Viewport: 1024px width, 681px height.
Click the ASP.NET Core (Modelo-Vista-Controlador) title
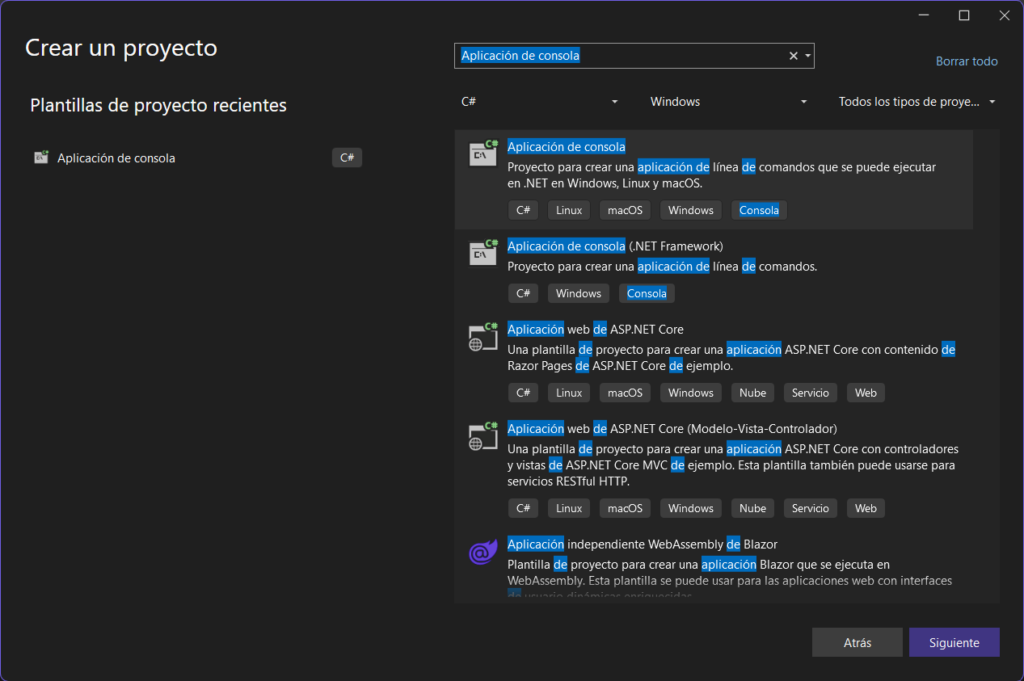pos(672,428)
